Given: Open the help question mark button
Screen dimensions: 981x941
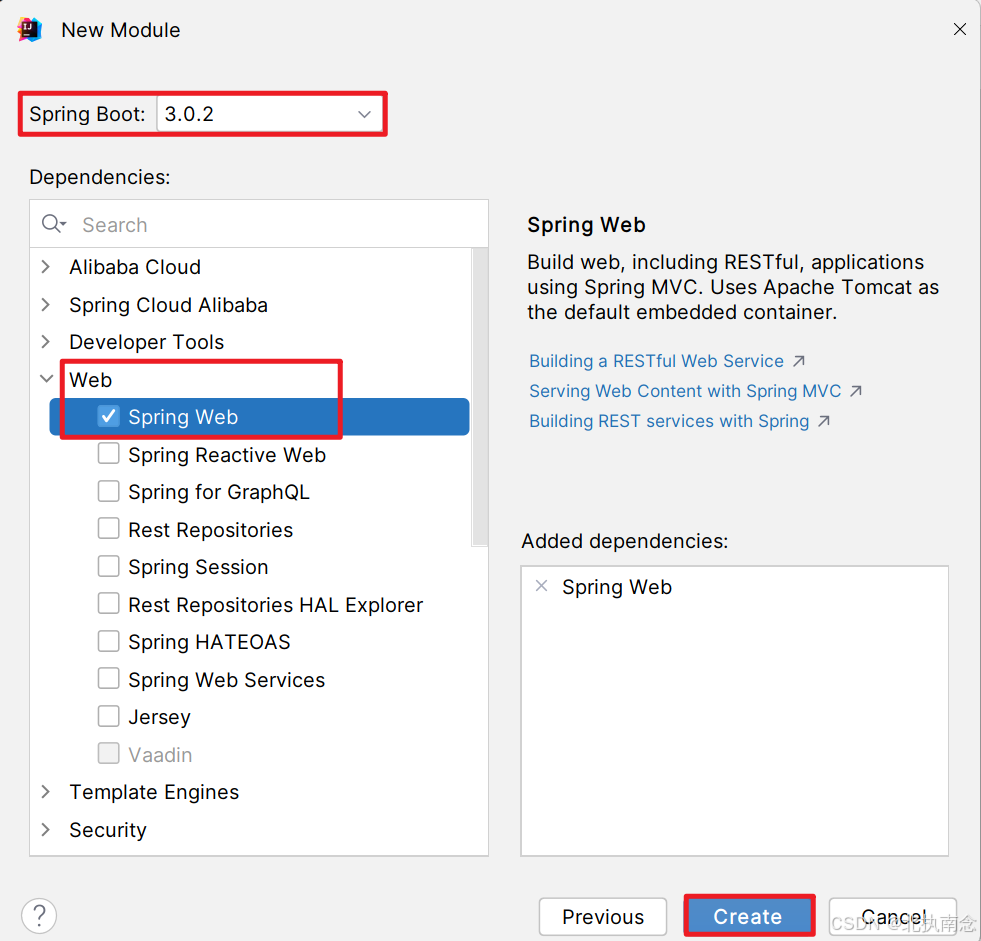Looking at the screenshot, I should click(39, 916).
